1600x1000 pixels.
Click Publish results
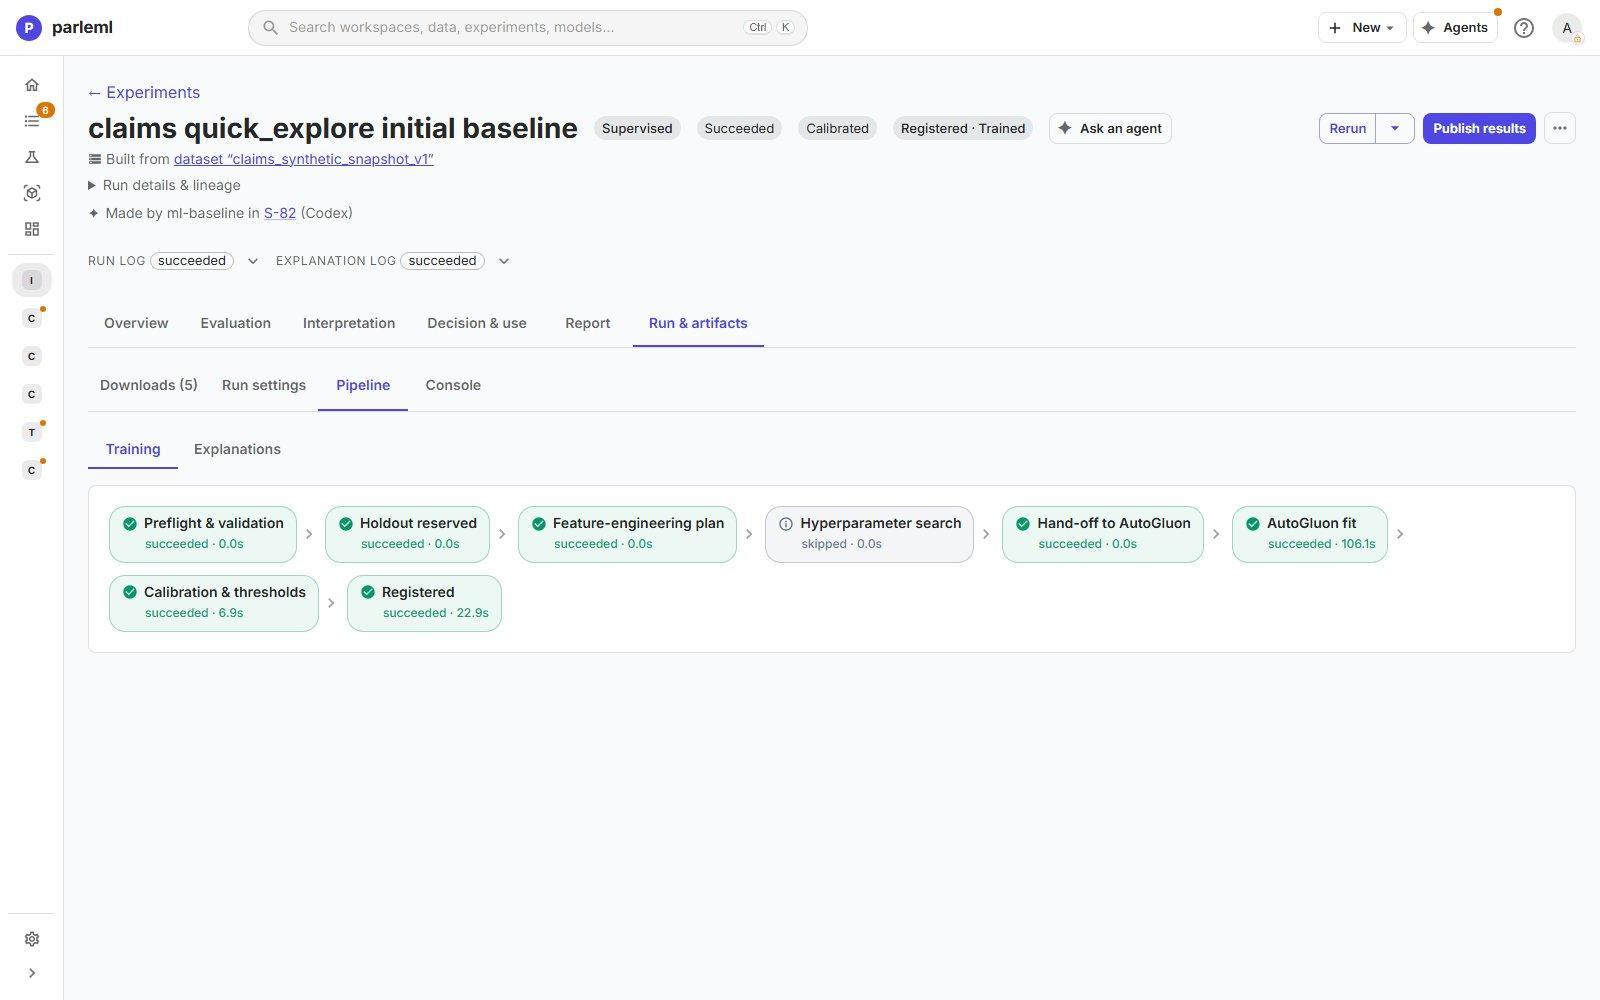pos(1479,128)
